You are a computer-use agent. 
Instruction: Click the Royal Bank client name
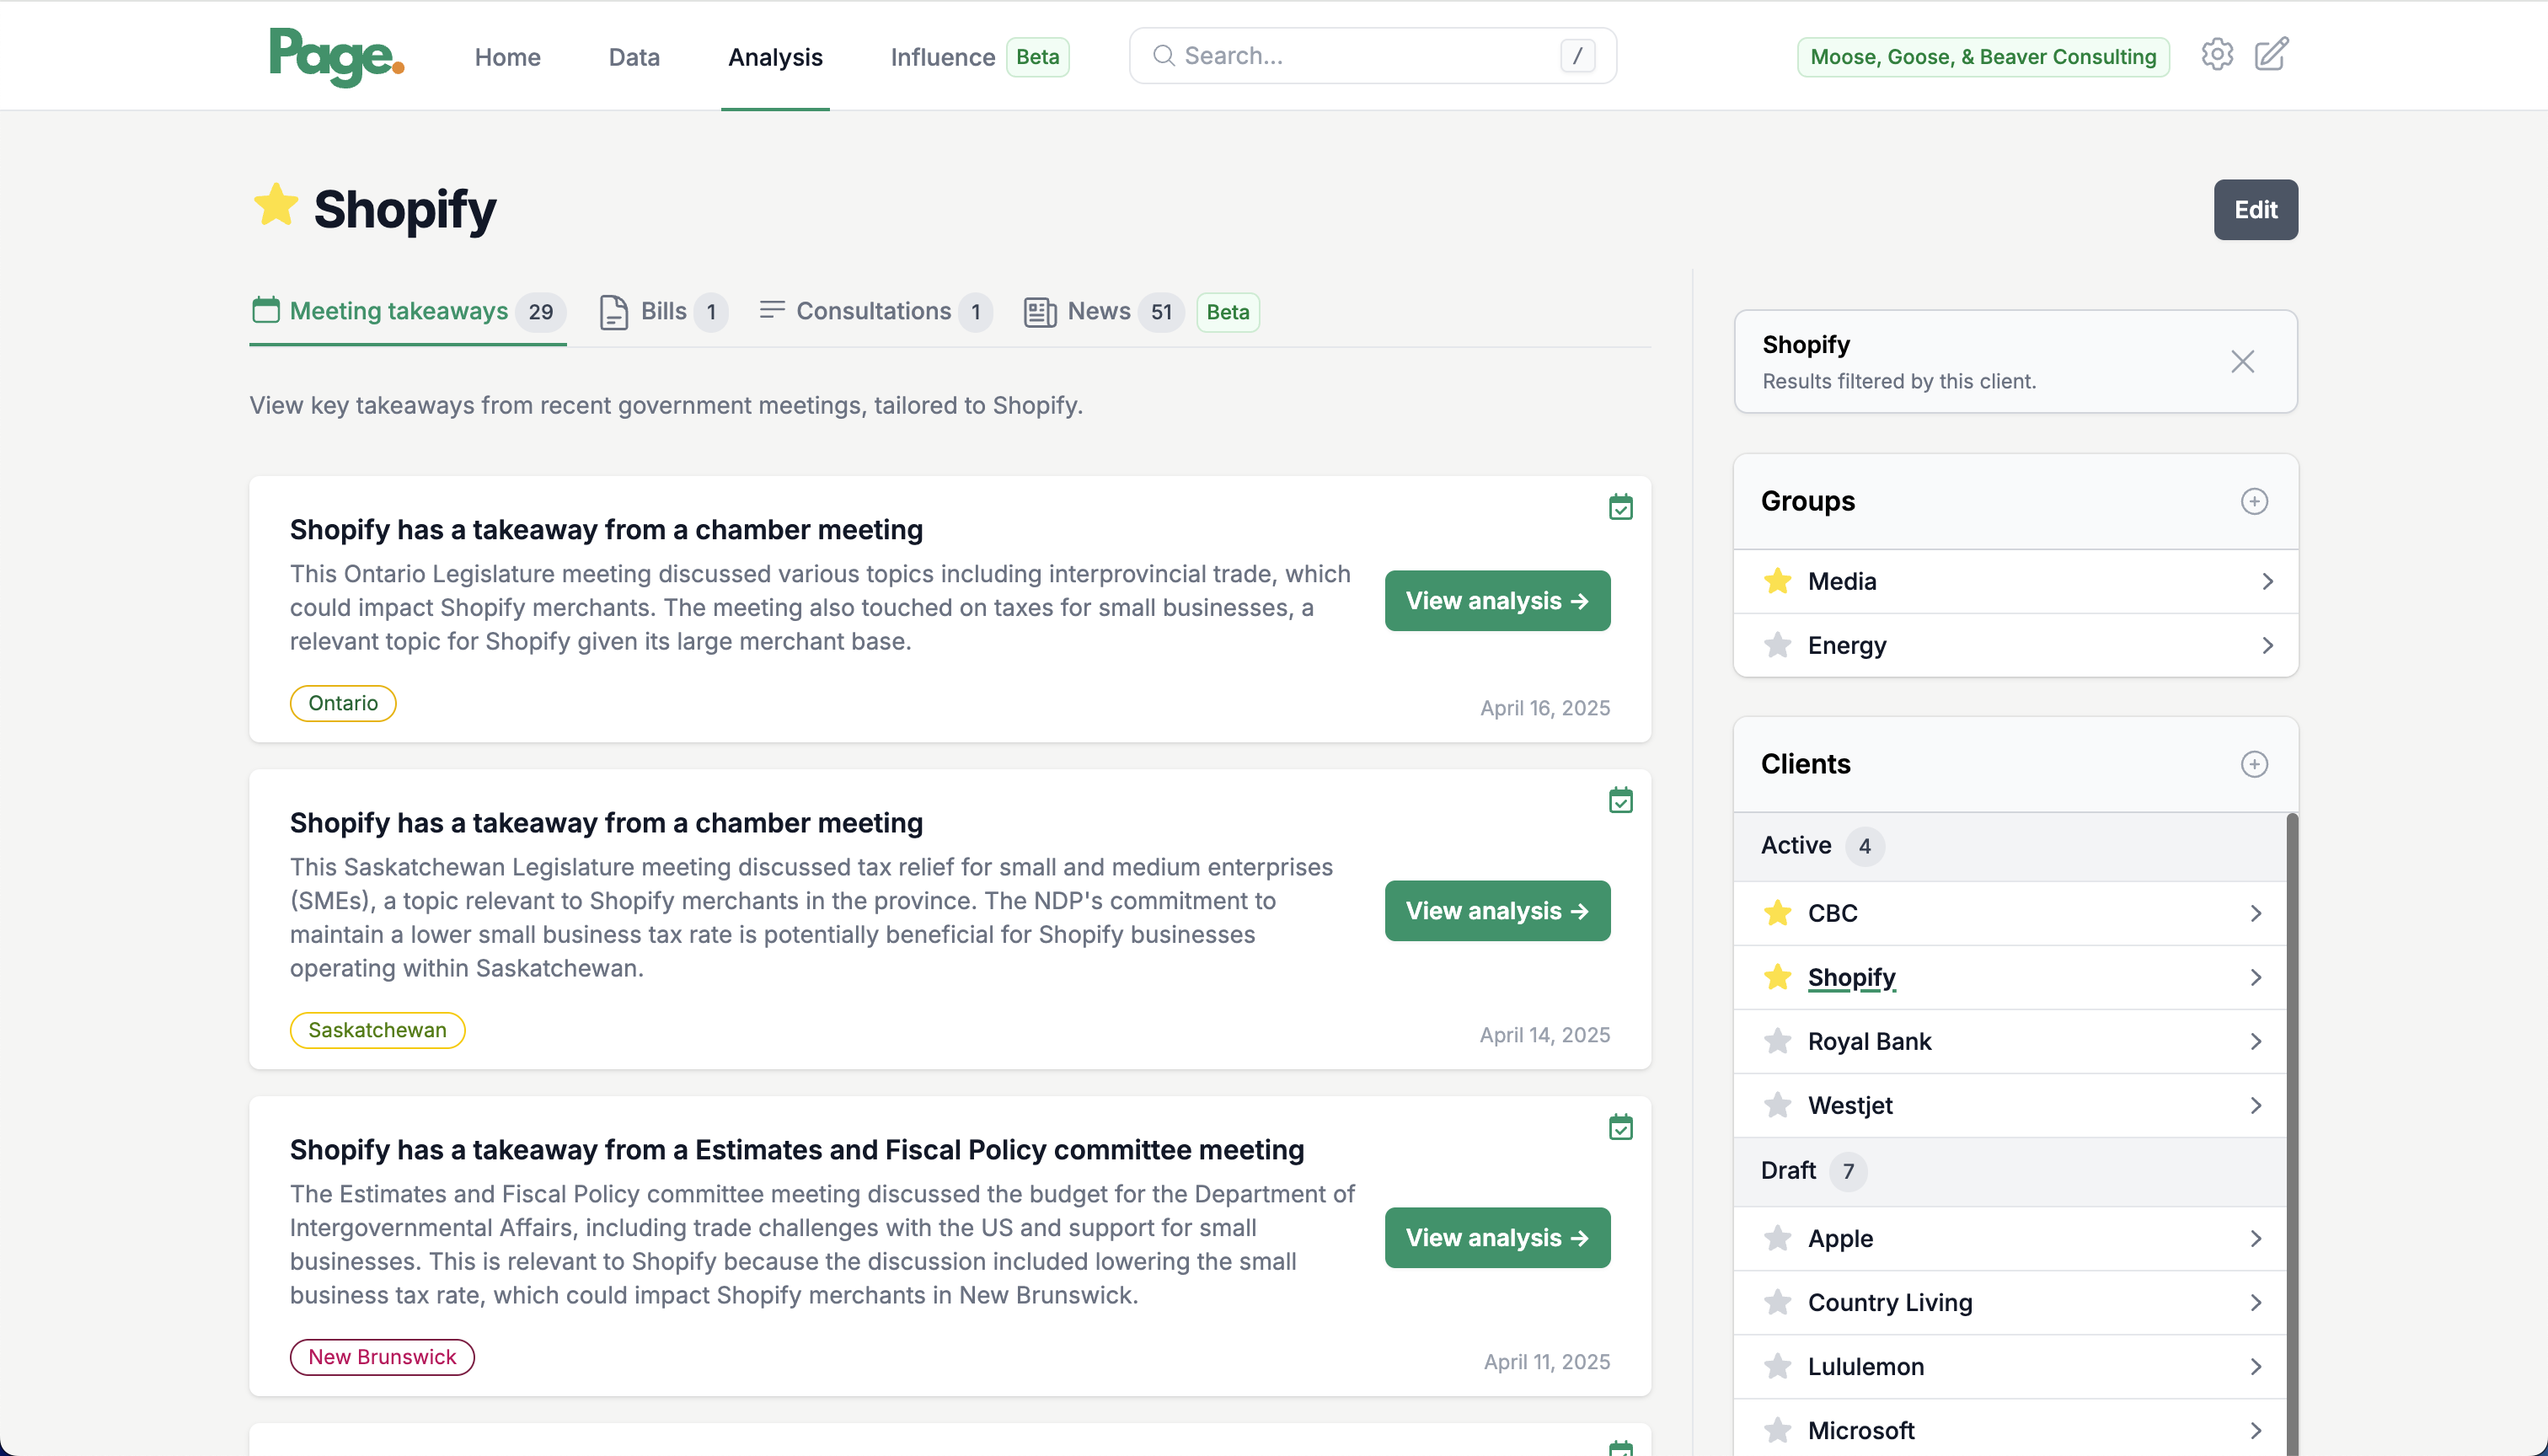pyautogui.click(x=1869, y=1041)
